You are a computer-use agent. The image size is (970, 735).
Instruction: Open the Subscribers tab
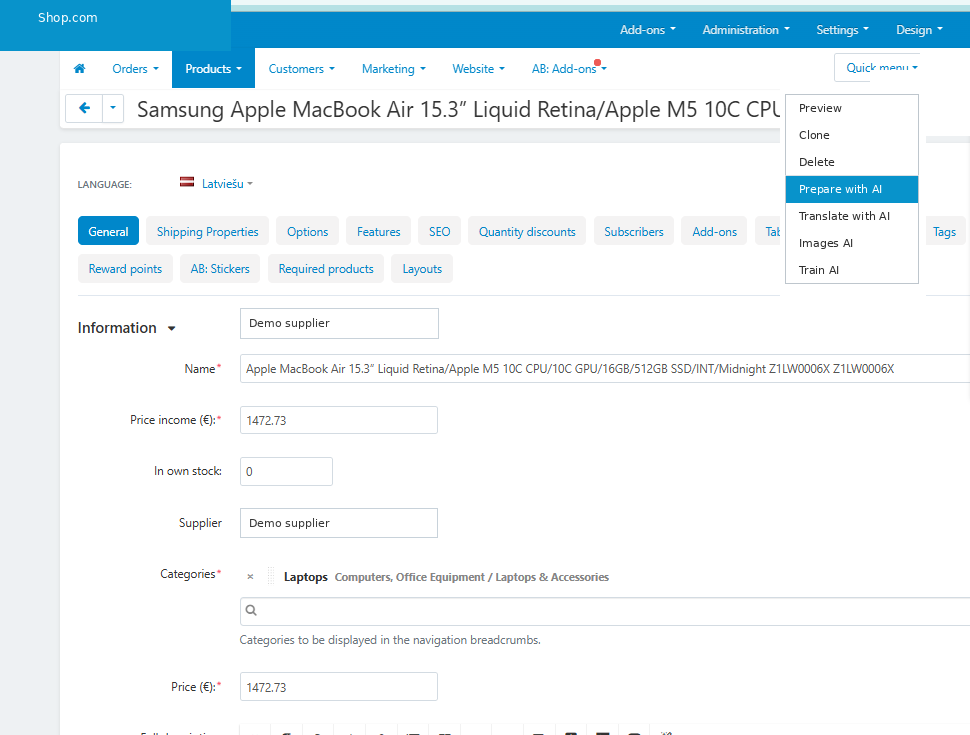(633, 231)
